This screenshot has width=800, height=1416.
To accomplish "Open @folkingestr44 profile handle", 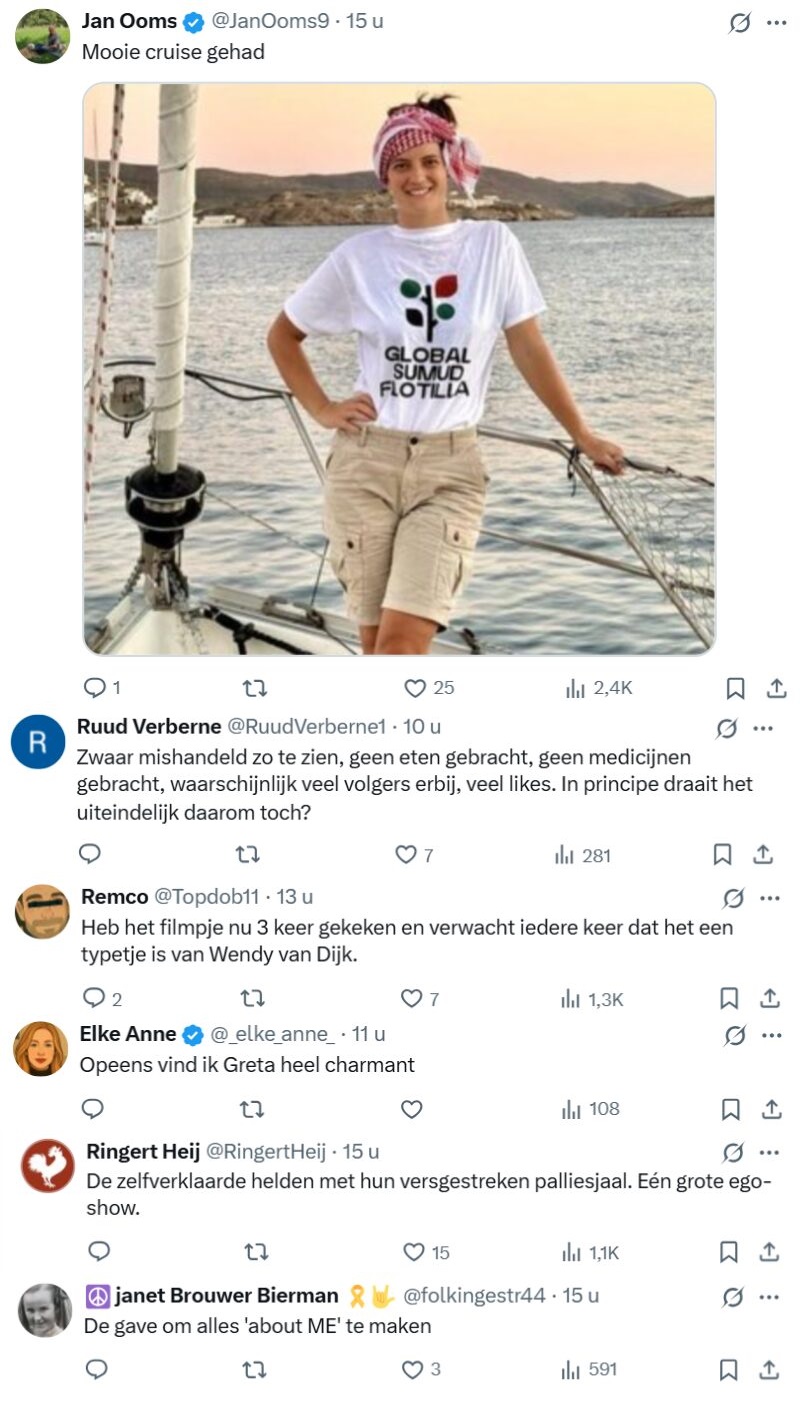I will (474, 1296).
